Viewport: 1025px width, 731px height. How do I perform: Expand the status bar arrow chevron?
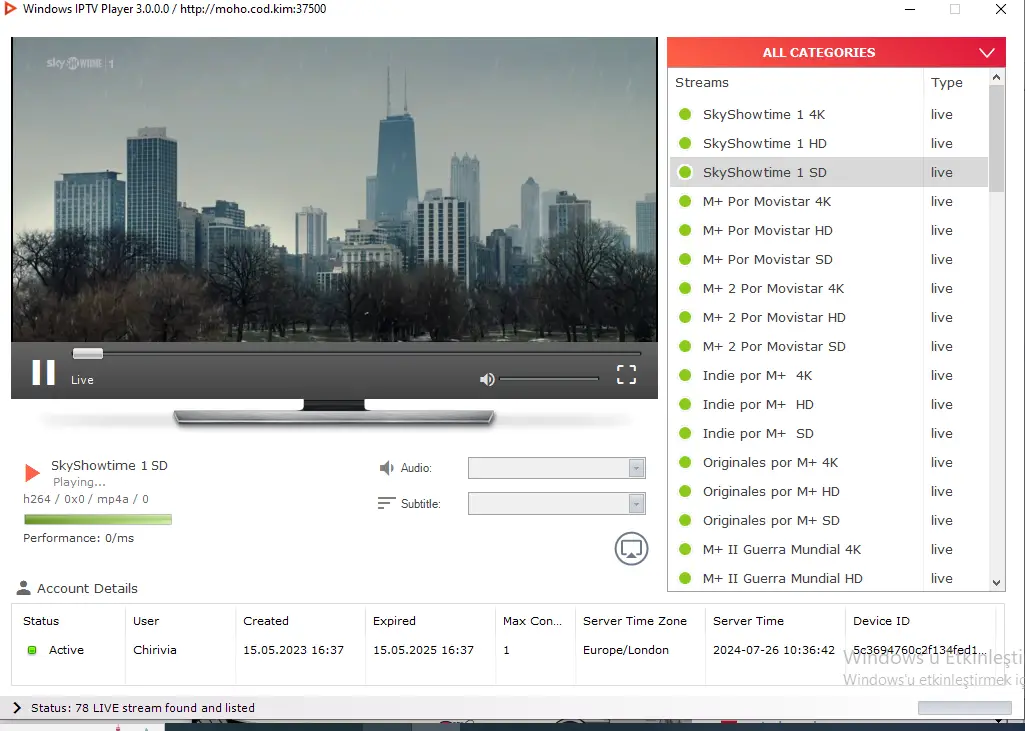point(17,707)
